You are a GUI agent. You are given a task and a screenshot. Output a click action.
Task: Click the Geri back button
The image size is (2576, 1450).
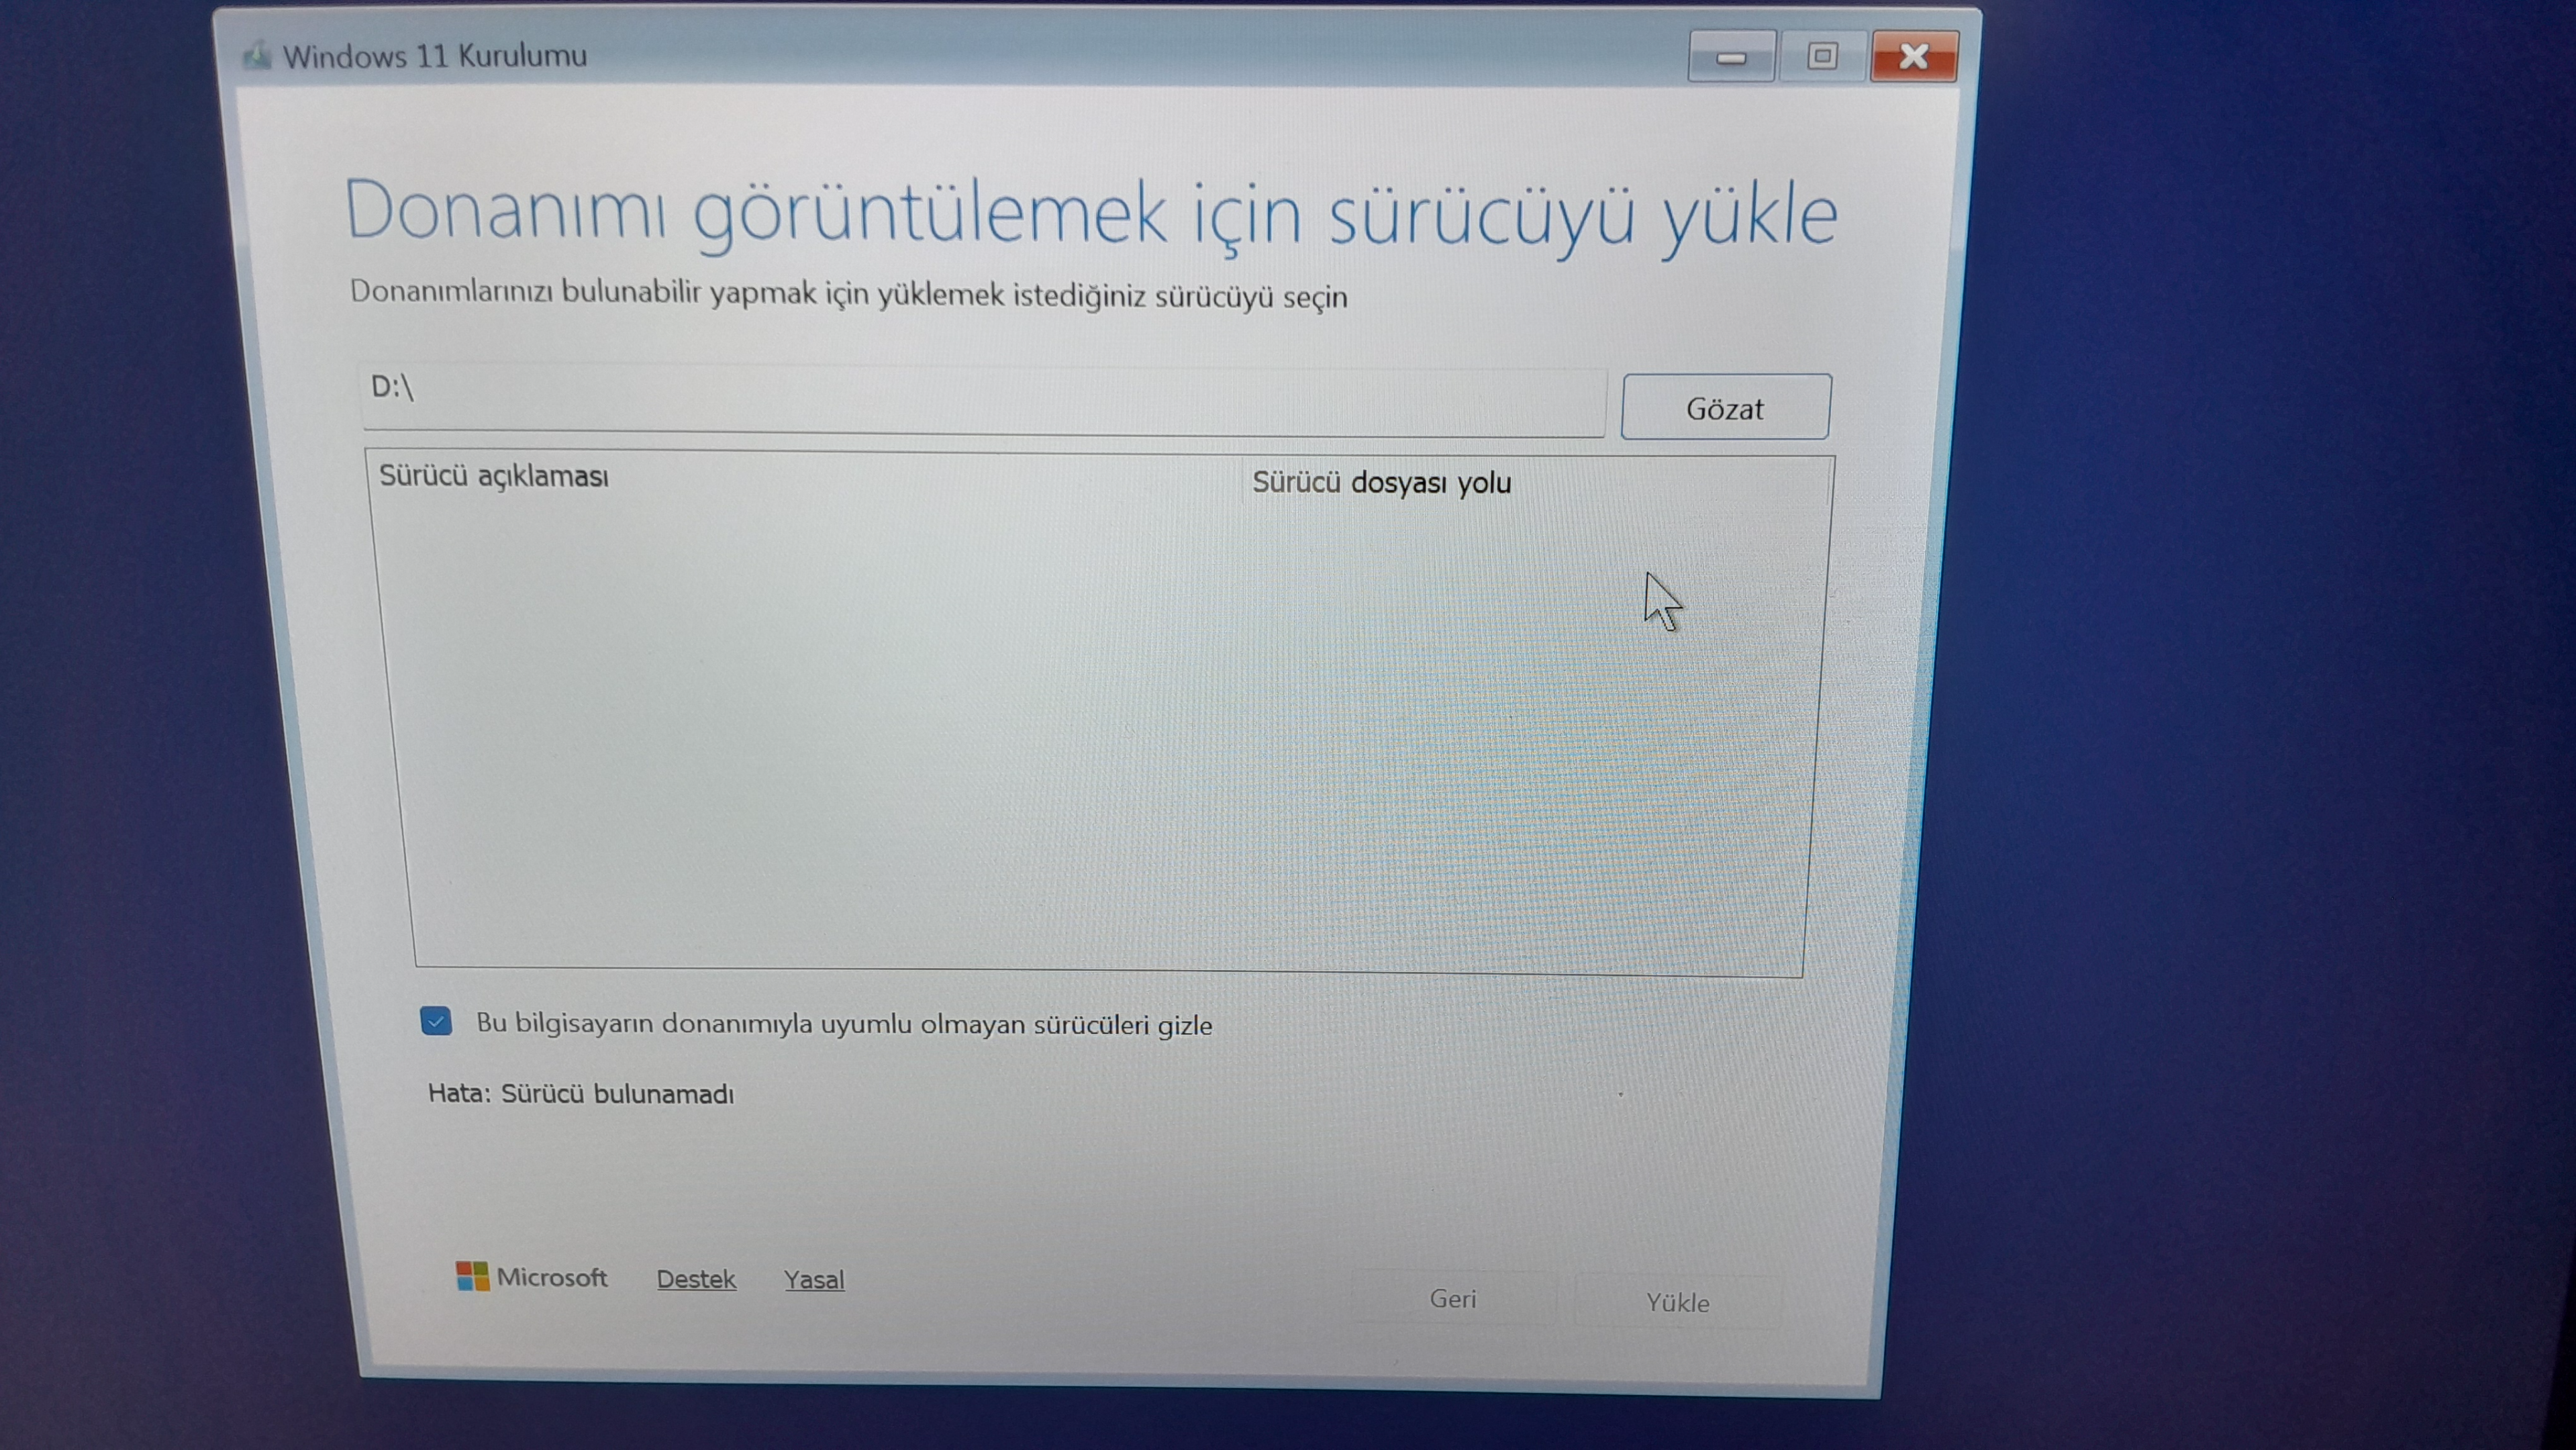1453,1298
